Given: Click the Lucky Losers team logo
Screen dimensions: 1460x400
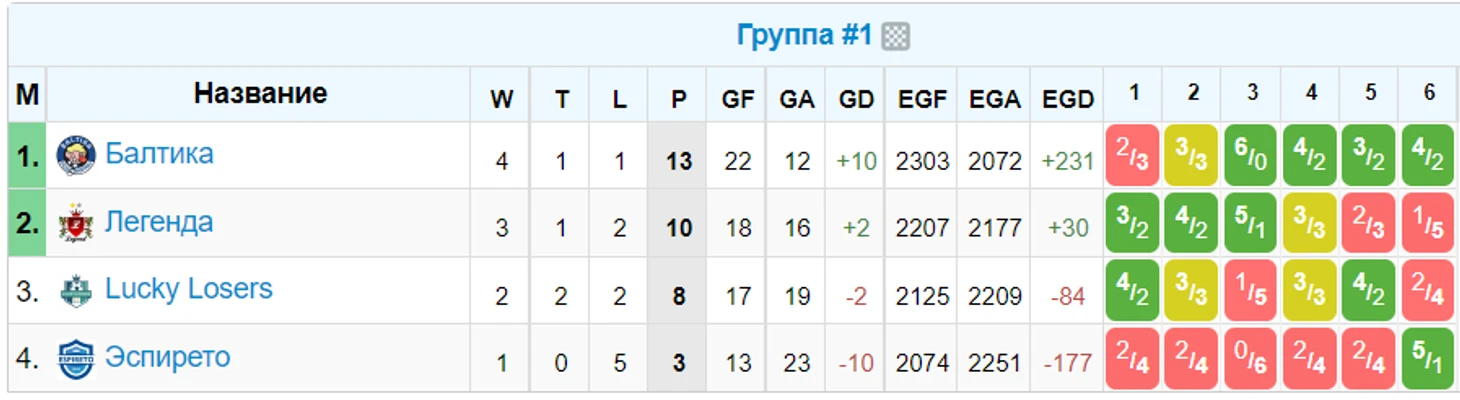Looking at the screenshot, I should point(76,291).
